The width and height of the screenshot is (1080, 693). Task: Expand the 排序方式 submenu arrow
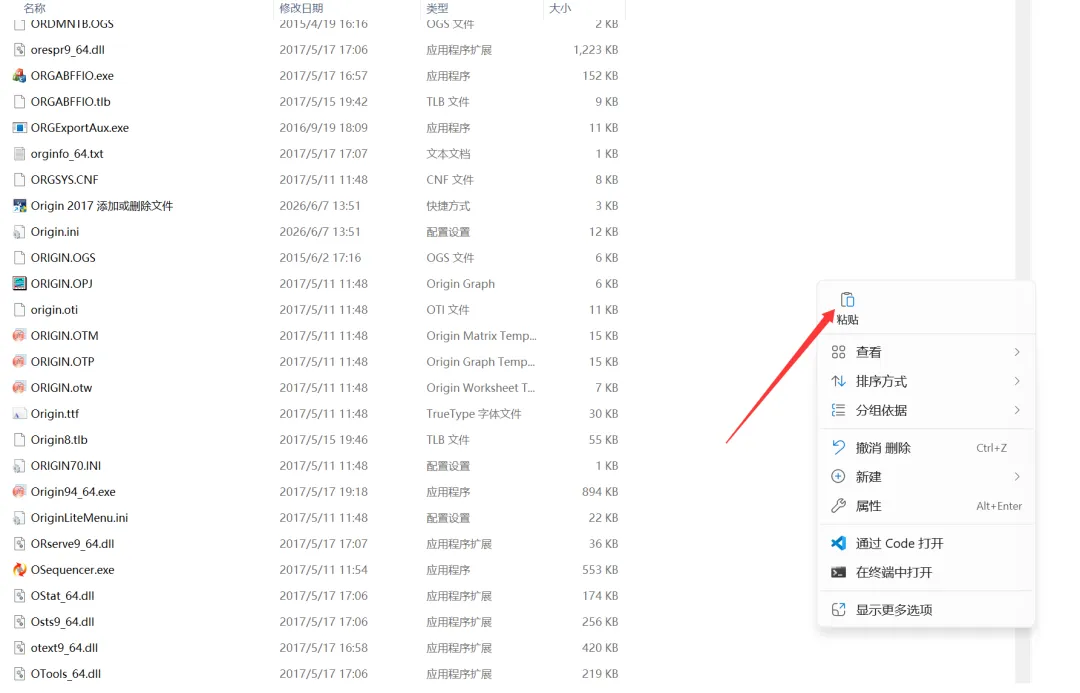[x=1017, y=381]
